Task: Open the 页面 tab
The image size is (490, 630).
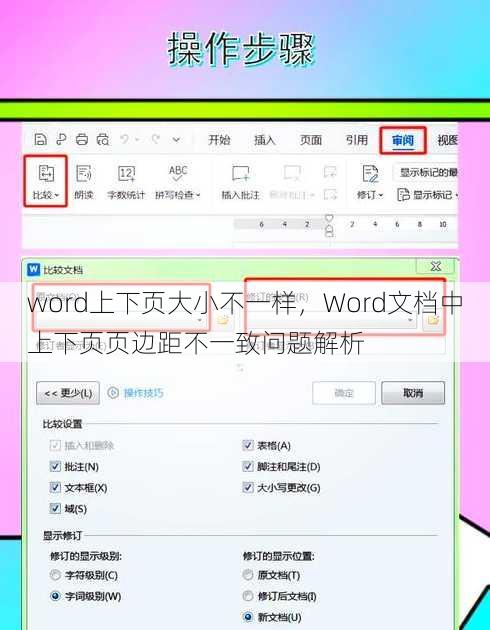Action: pyautogui.click(x=311, y=140)
